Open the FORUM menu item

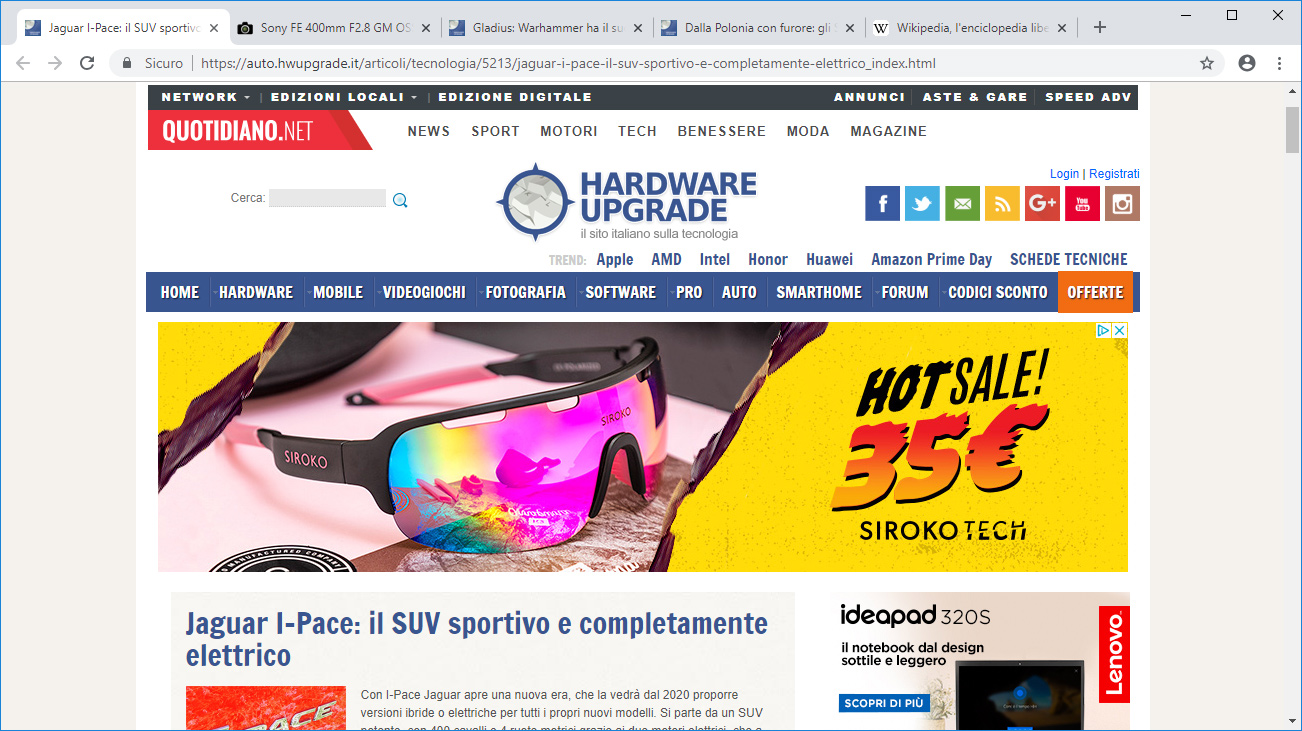pos(905,292)
